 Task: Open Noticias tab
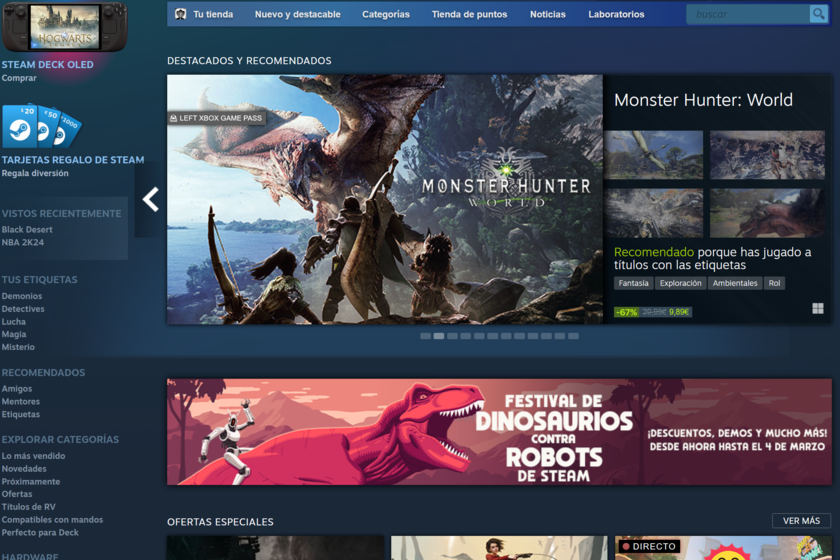548,14
